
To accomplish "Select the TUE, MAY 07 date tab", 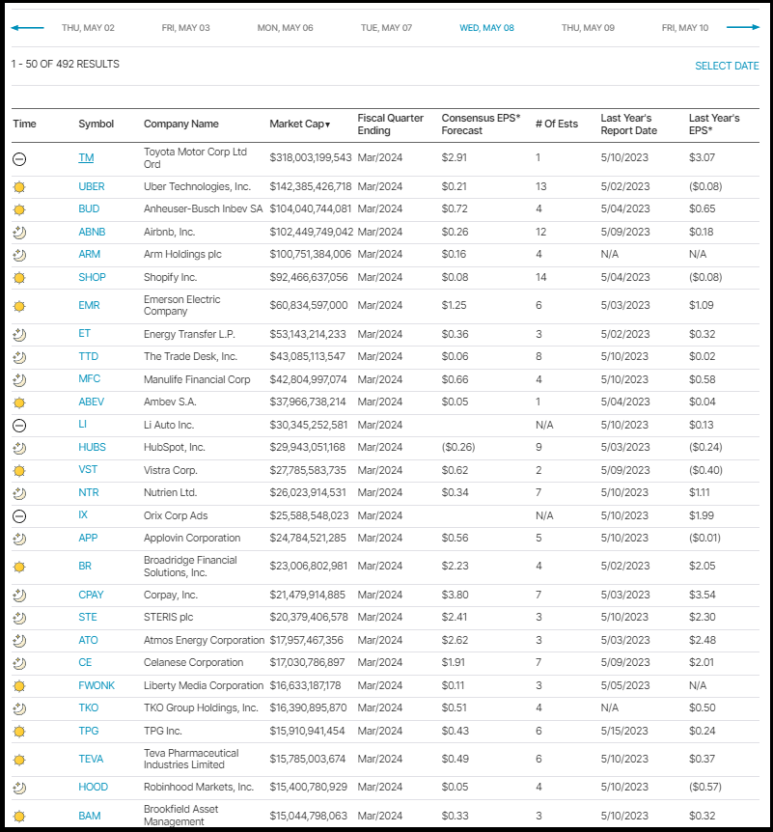I will (386, 28).
